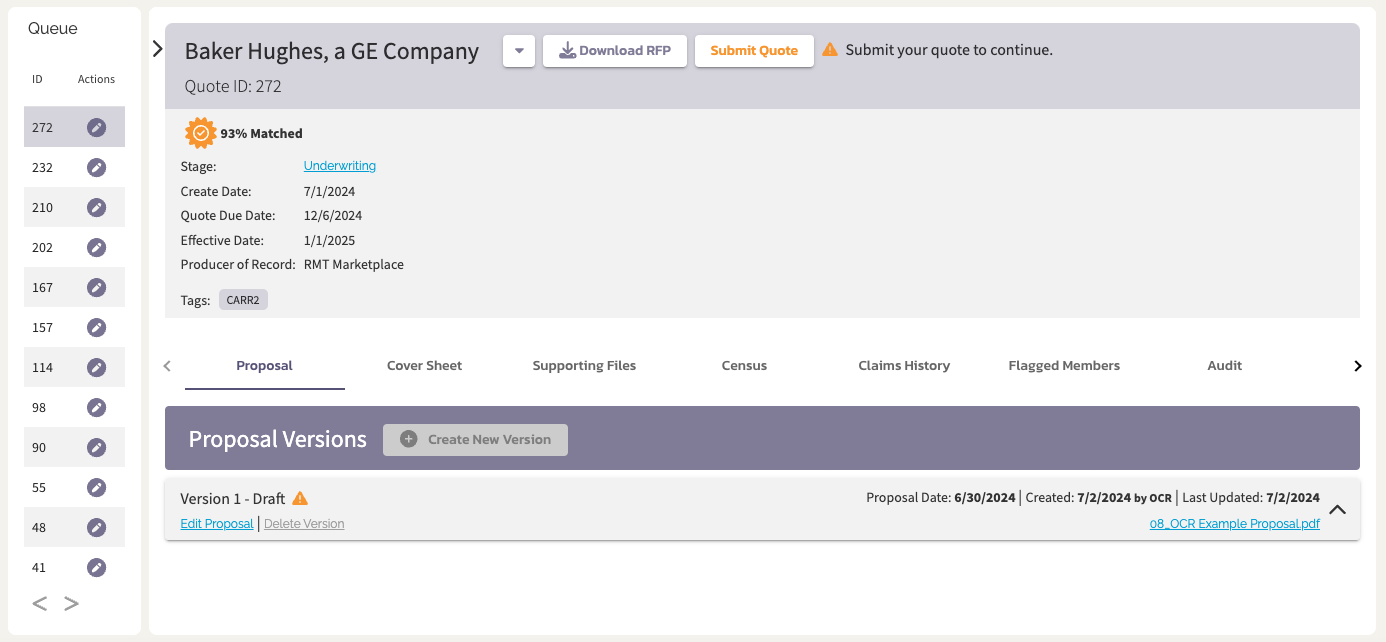Click the edit pencil next to quote 114

(96, 367)
